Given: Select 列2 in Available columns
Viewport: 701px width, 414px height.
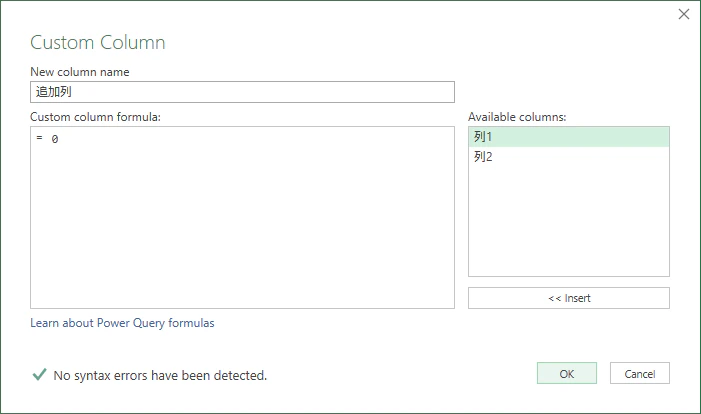Looking at the screenshot, I should (569, 156).
